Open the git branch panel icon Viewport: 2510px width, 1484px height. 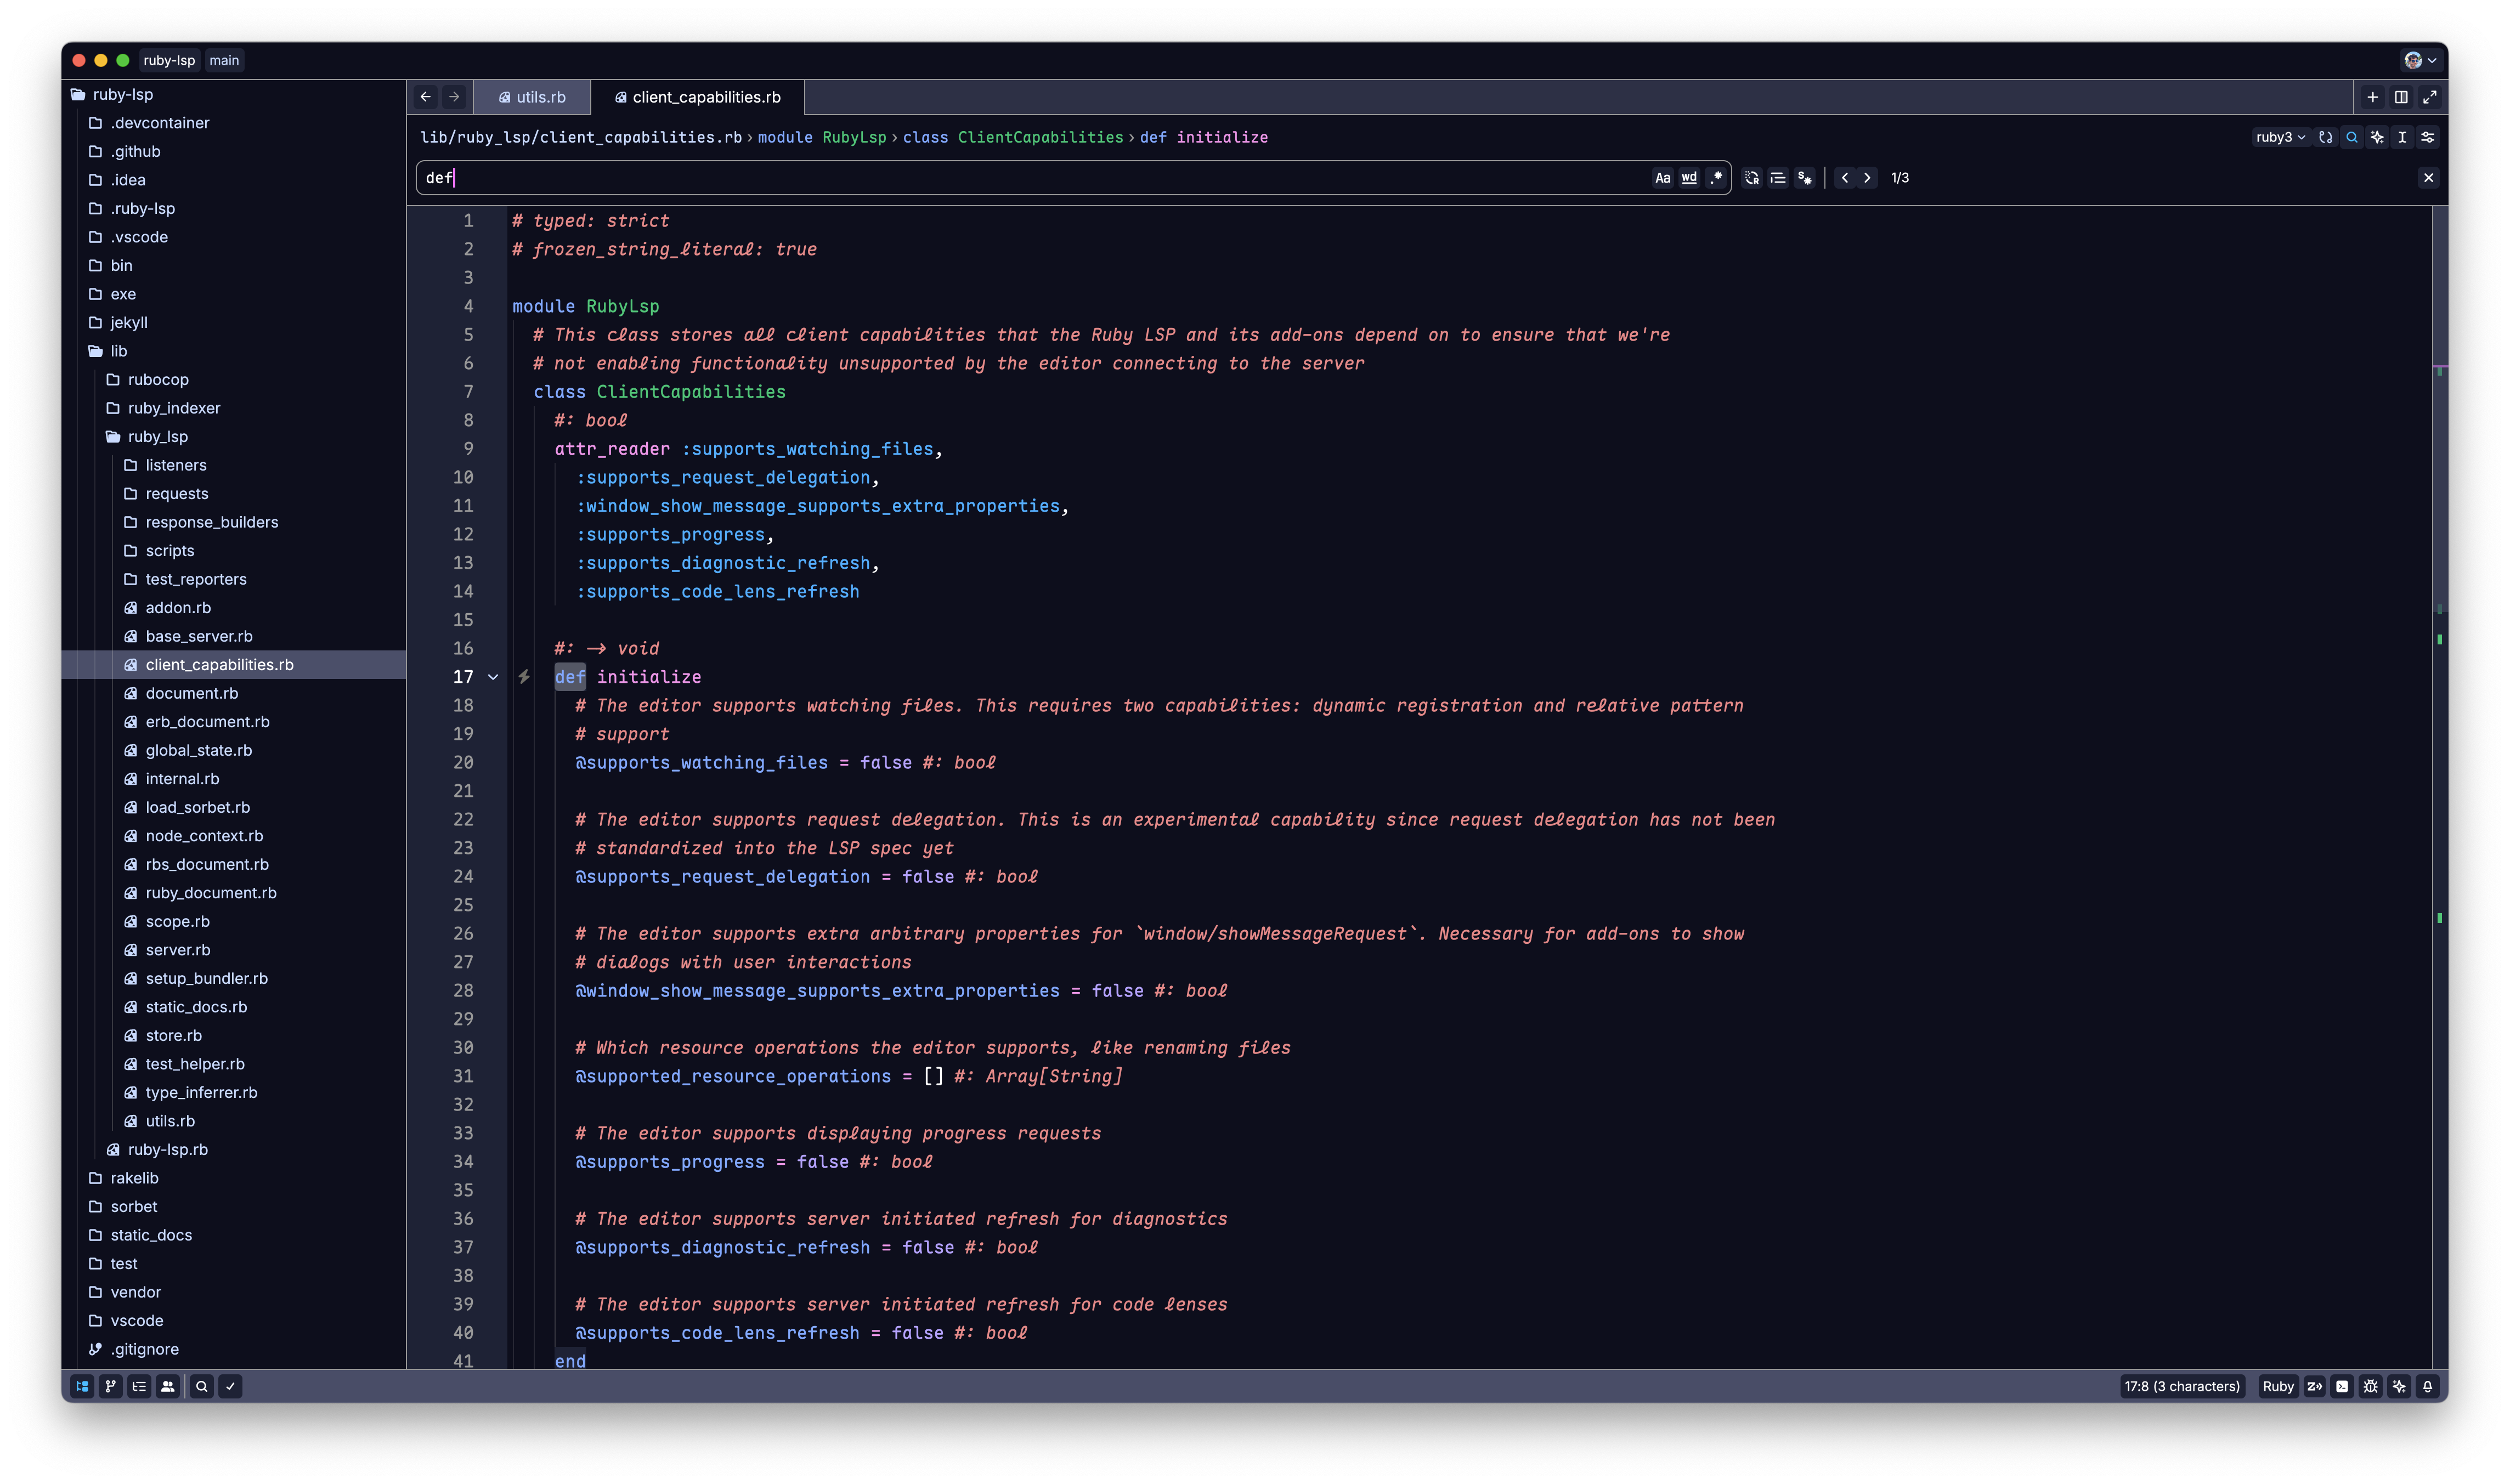111,1386
